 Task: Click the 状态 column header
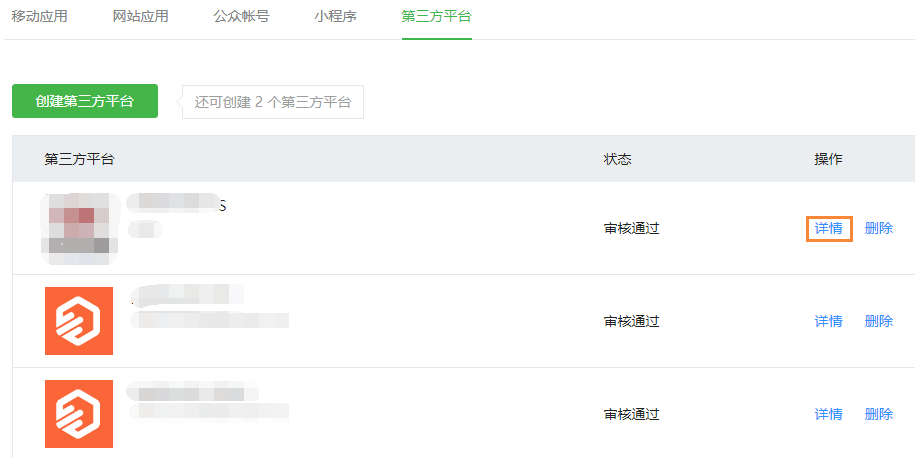click(618, 159)
